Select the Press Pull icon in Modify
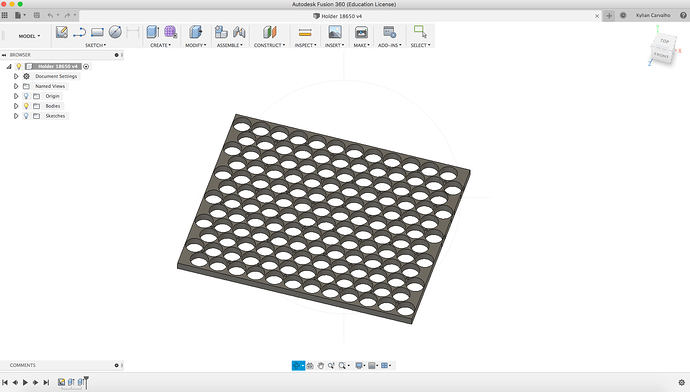Viewport: 690px width, 392px height. point(195,32)
